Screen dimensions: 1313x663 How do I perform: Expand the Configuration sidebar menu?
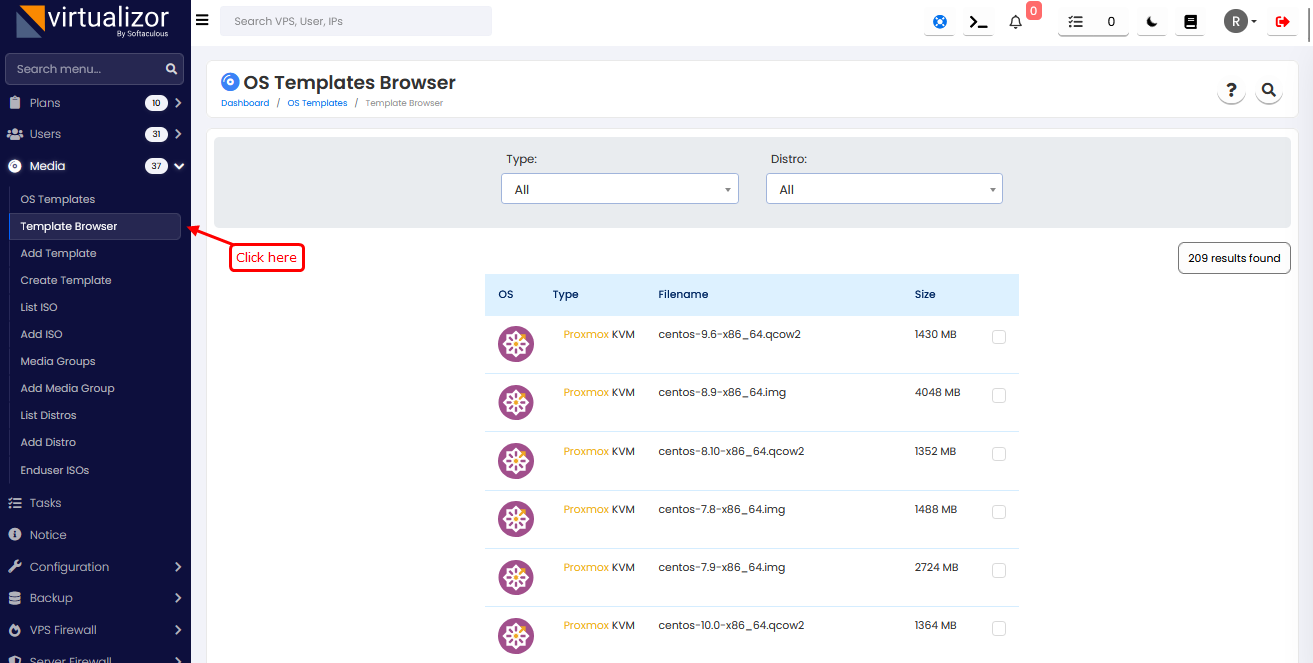click(x=95, y=567)
